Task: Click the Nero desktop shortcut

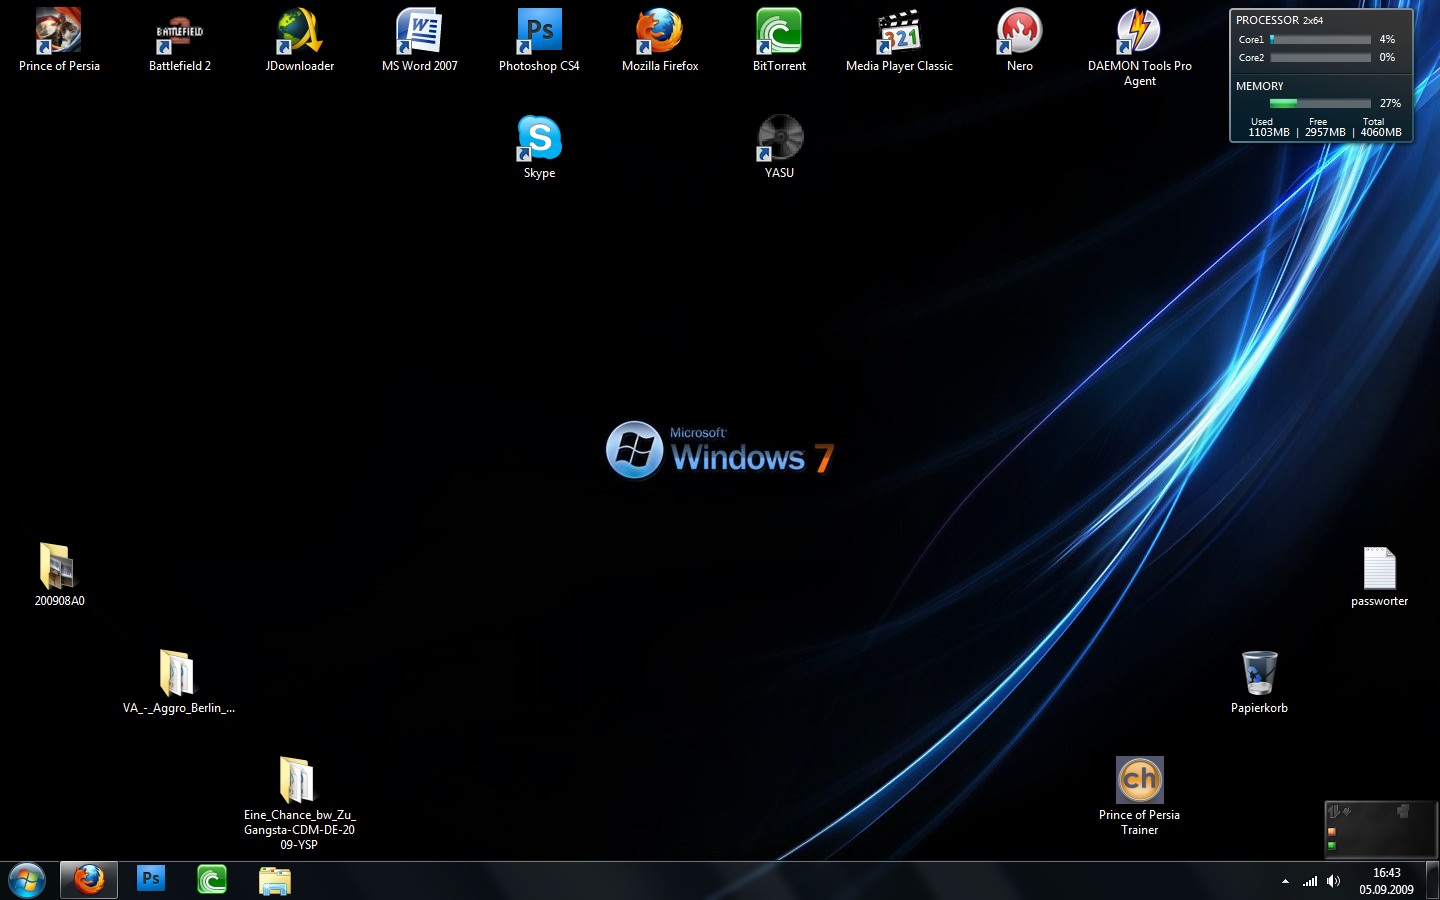Action: [1020, 40]
